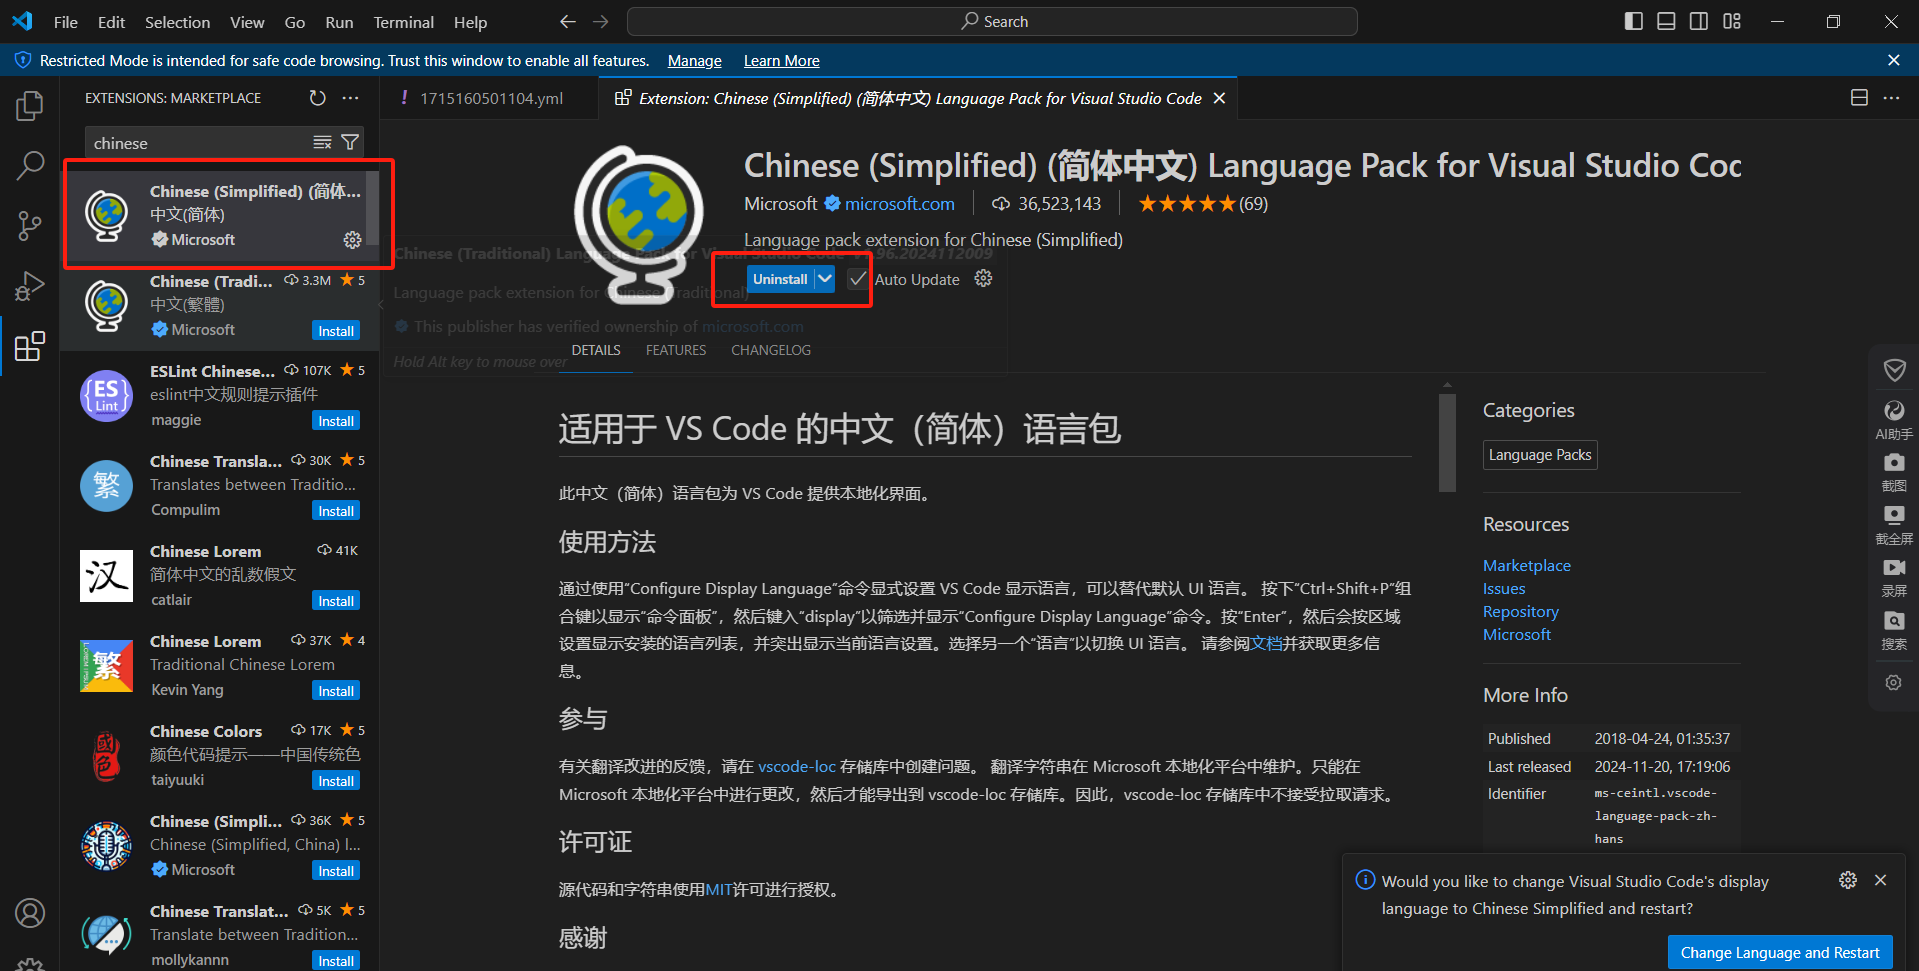This screenshot has height=971, width=1919.
Task: Install the Chinese Colors extension
Action: click(x=336, y=781)
